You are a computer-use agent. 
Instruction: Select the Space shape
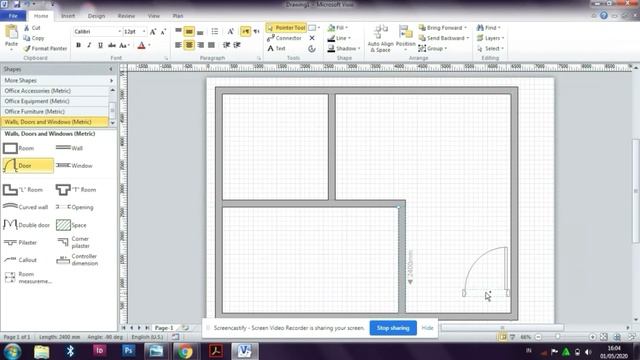coord(71,225)
